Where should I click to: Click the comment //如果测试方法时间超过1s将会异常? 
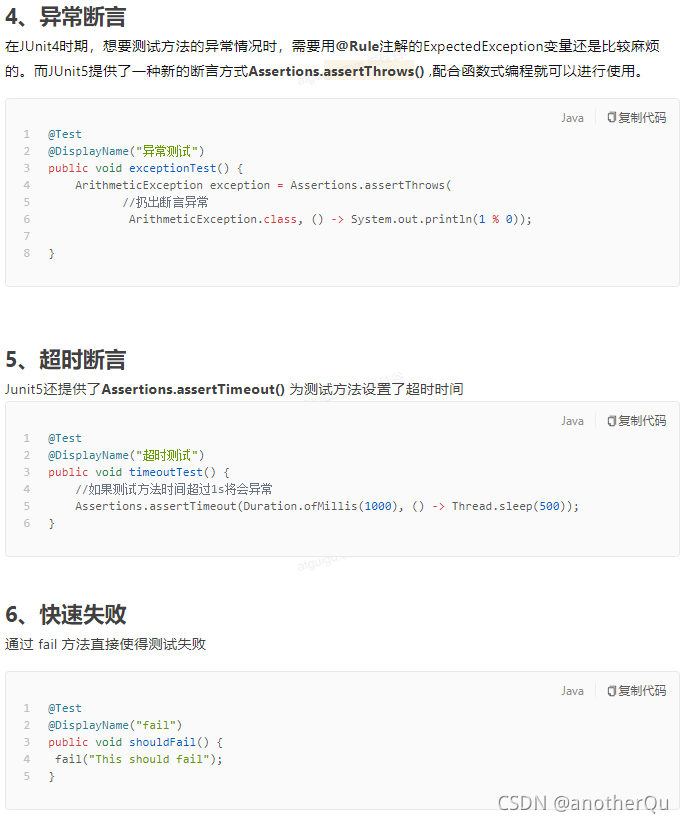click(x=174, y=489)
